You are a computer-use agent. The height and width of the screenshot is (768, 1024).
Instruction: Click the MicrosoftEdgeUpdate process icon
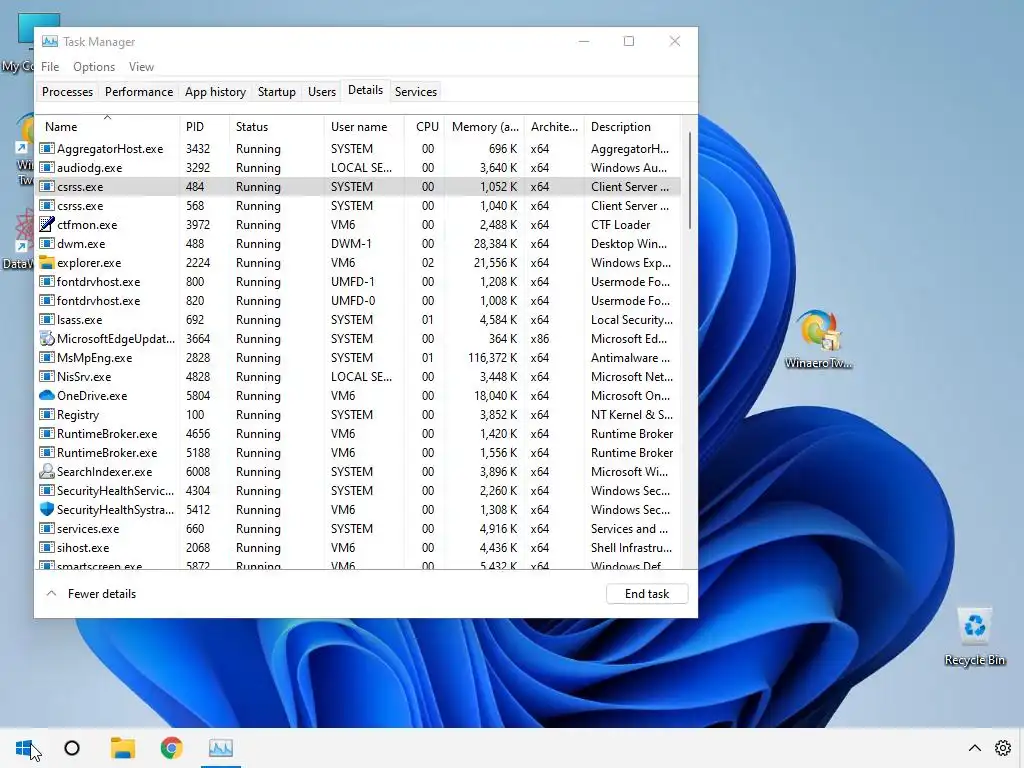click(46, 338)
